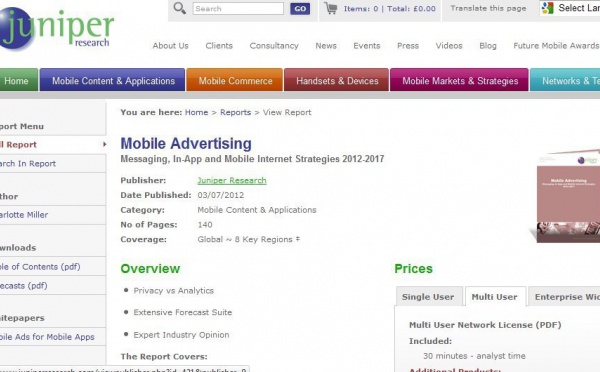Open the Mobile Commerce menu
This screenshot has height=372, width=600.
[x=235, y=80]
